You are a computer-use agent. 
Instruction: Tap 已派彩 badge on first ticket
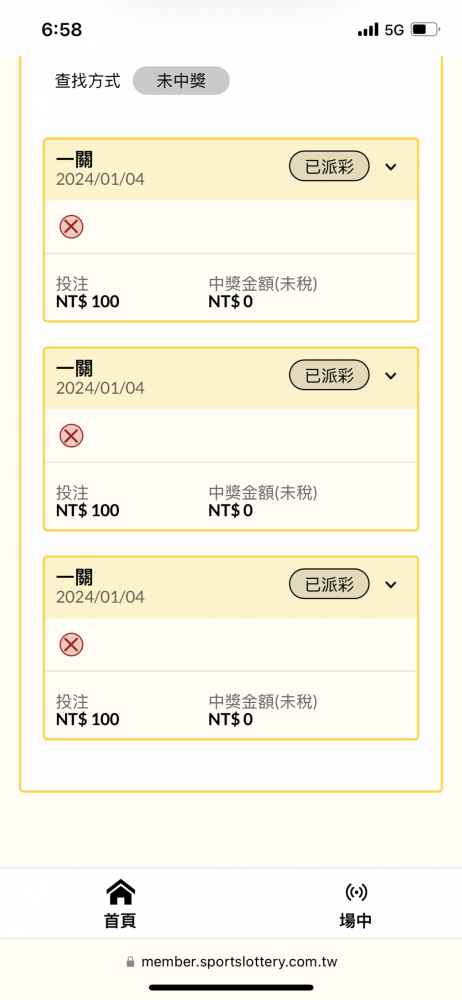pos(329,166)
